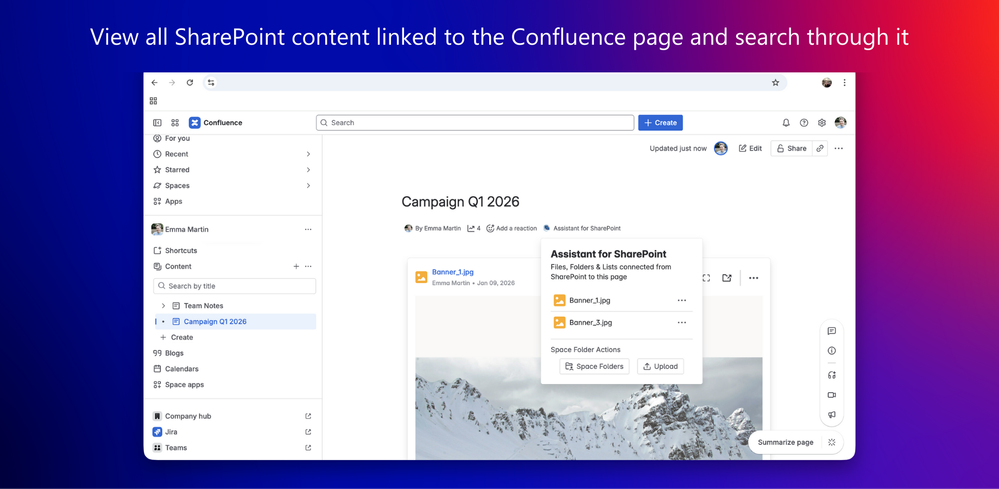Add content with the plus icon

(x=296, y=267)
